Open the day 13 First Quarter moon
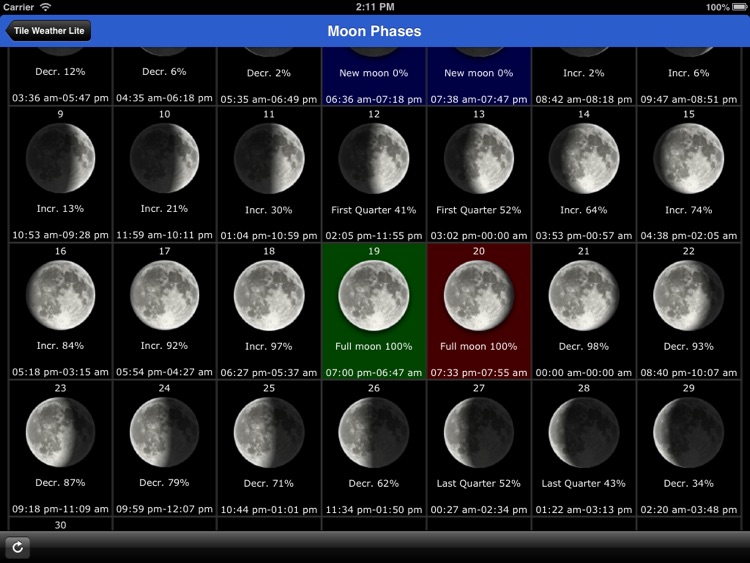This screenshot has width=750, height=563. point(479,159)
